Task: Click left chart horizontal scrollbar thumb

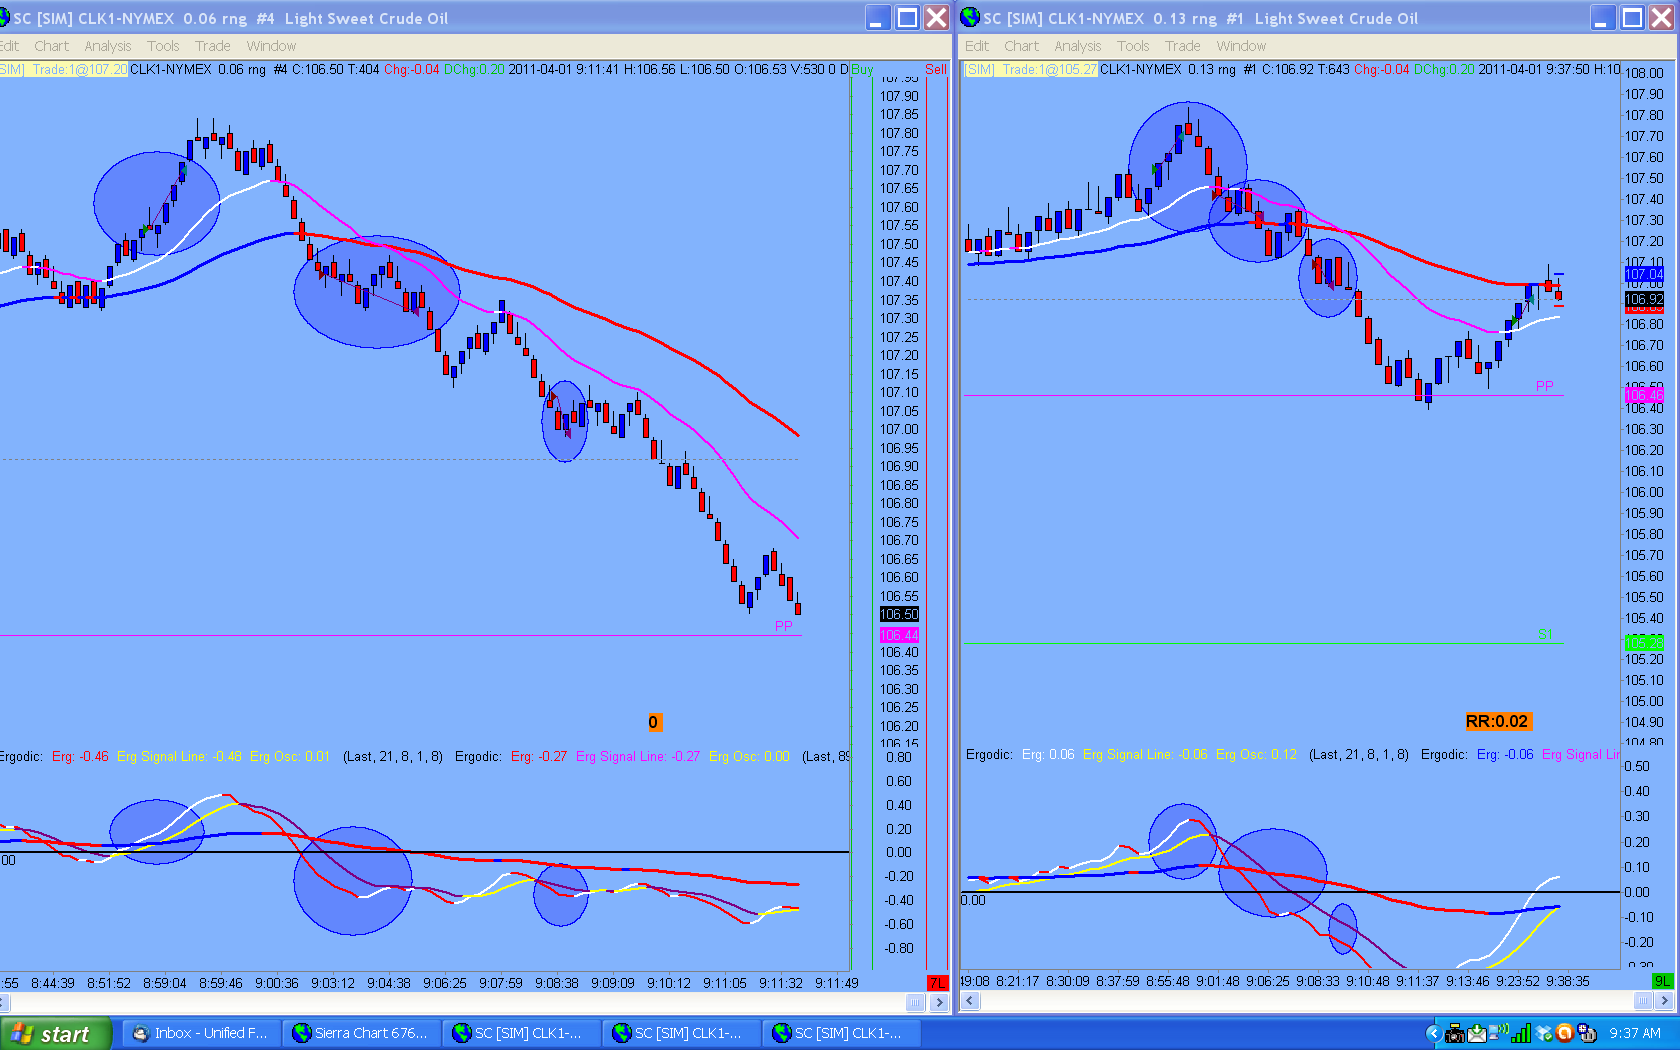Action: point(915,1002)
